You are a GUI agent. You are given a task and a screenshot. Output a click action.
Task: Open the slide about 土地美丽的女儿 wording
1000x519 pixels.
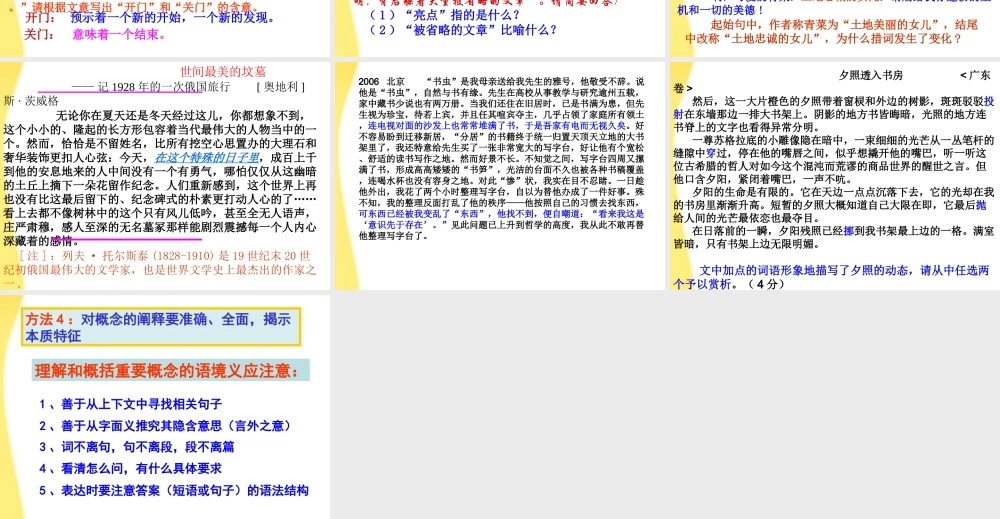pyautogui.click(x=834, y=28)
